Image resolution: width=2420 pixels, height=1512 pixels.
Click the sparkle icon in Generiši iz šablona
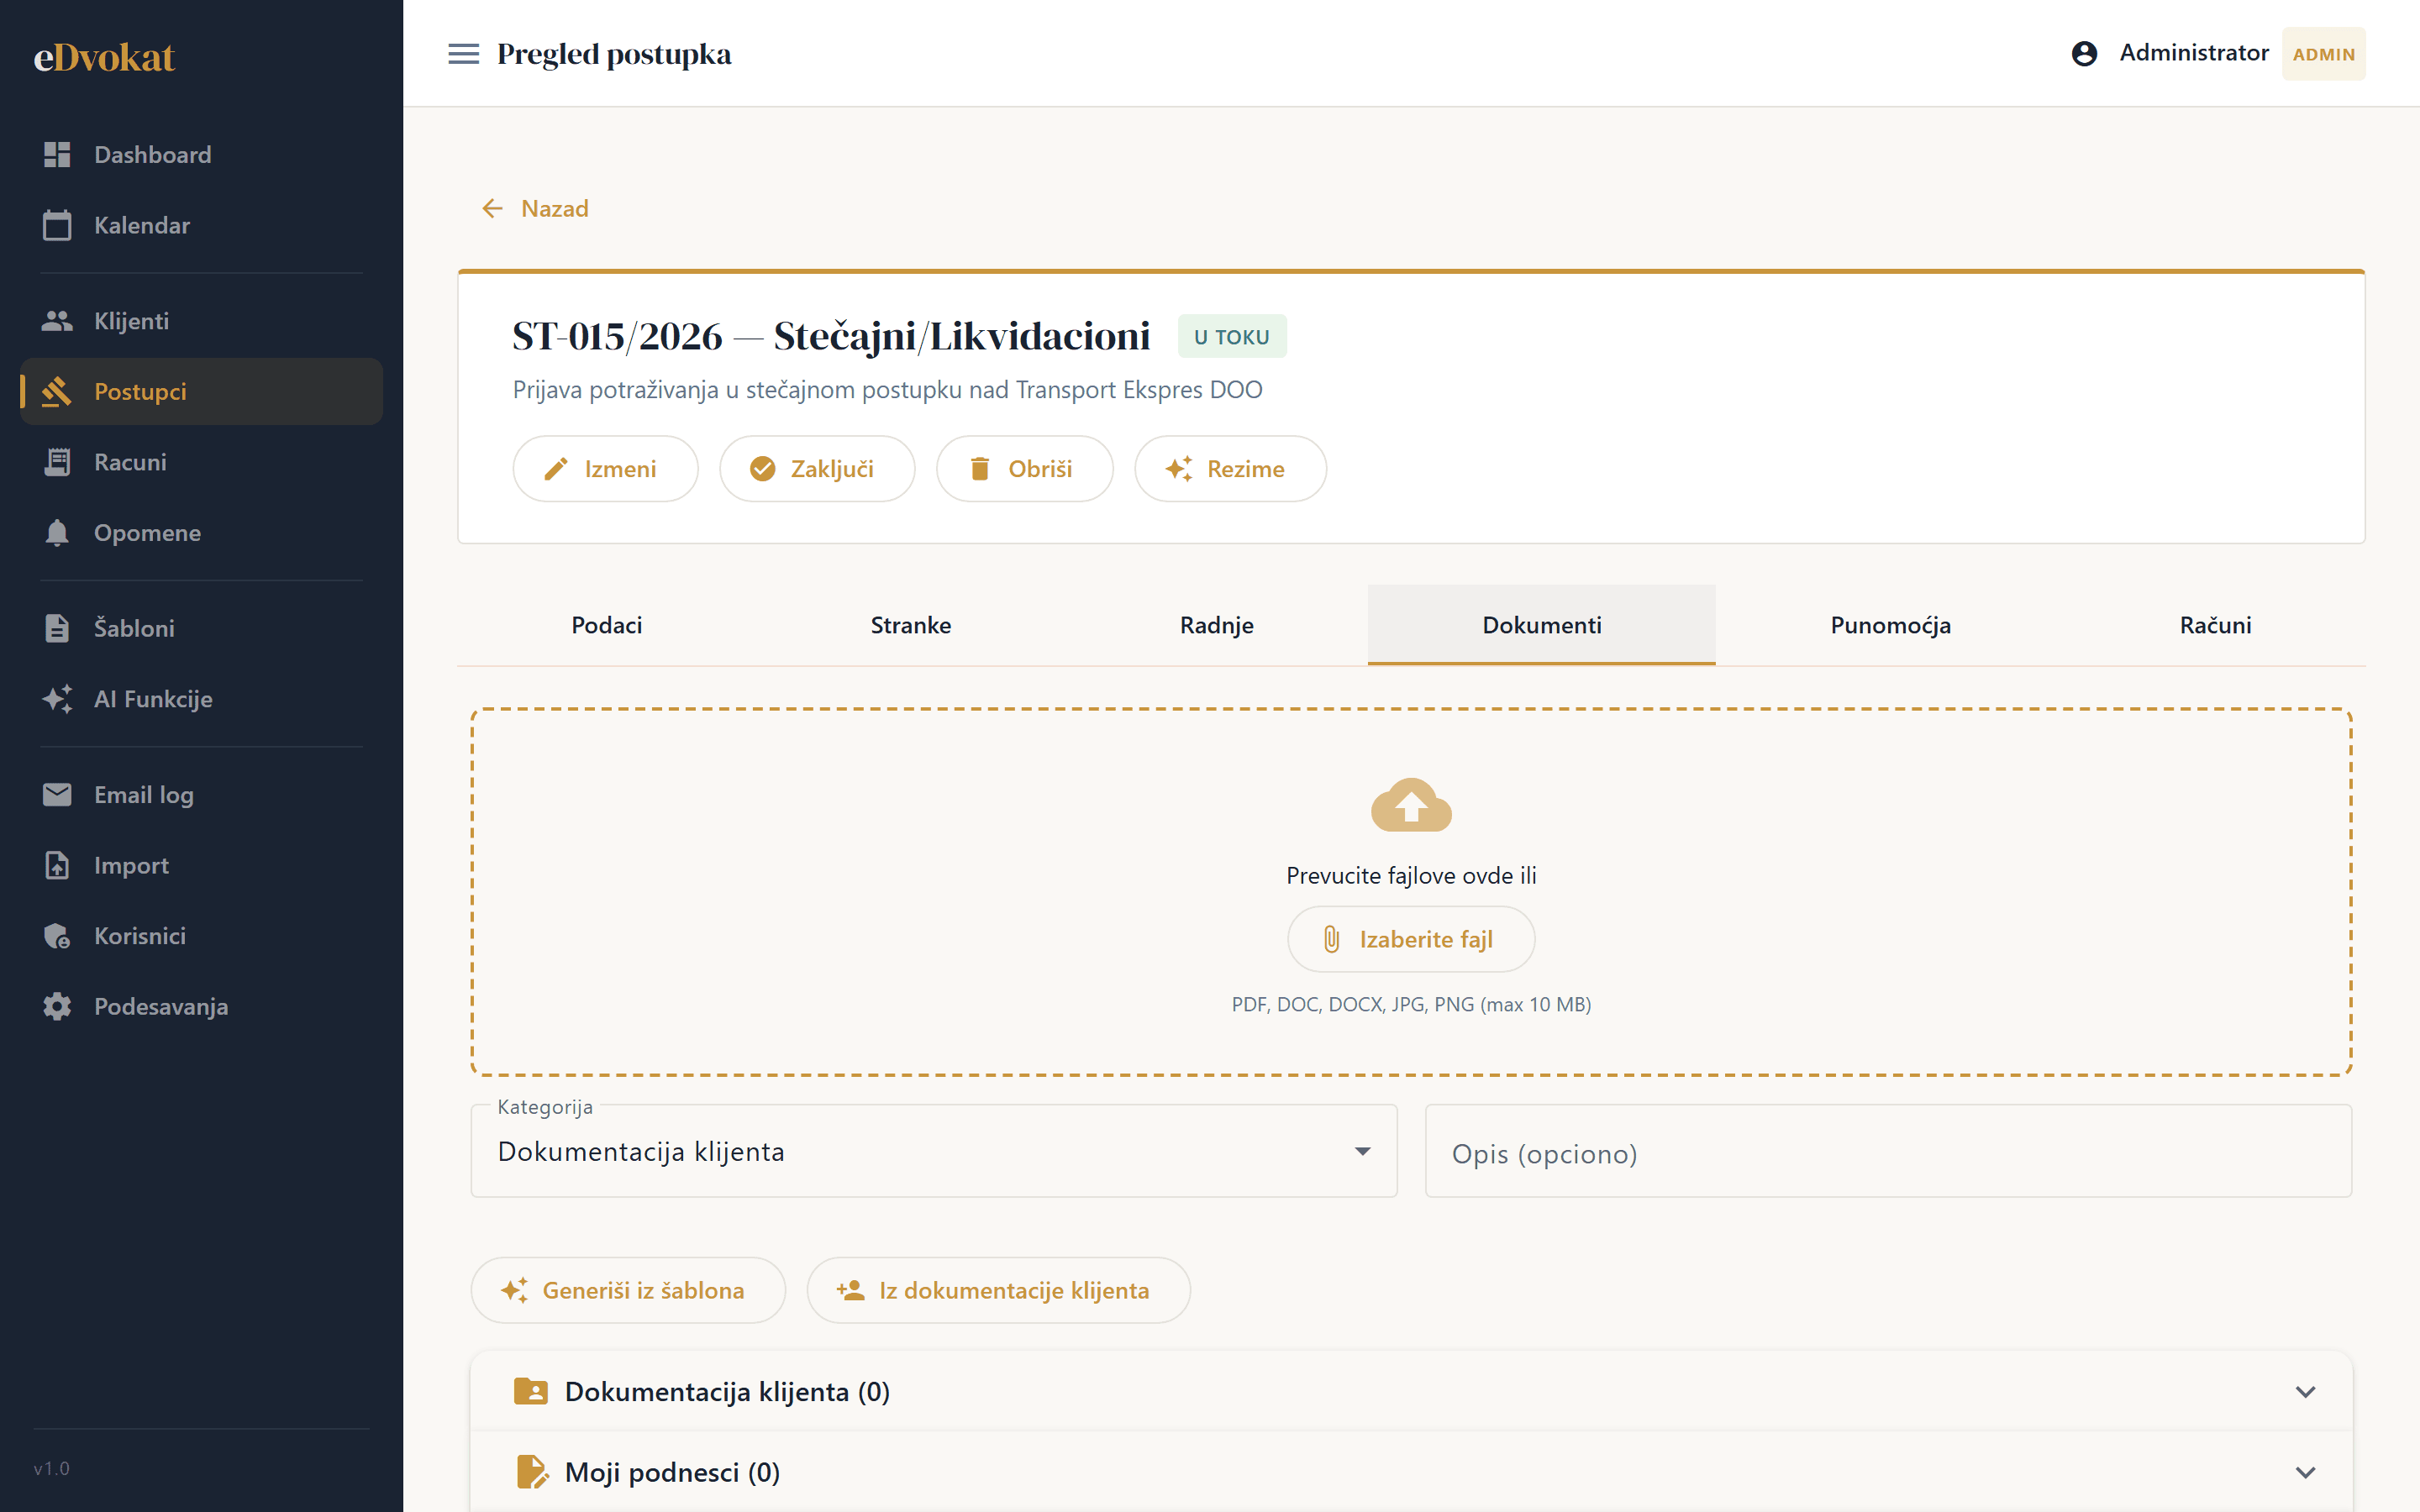515,1290
